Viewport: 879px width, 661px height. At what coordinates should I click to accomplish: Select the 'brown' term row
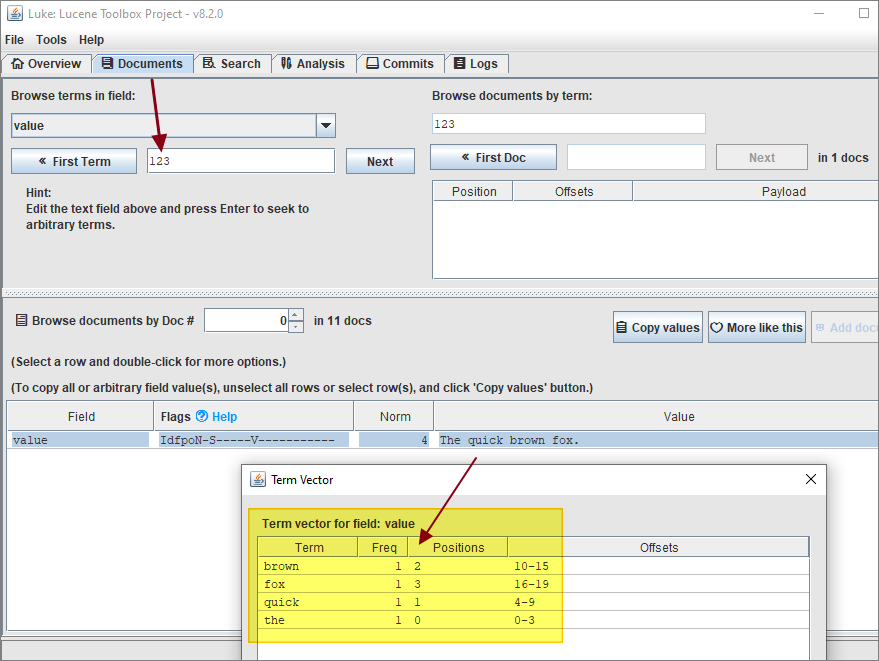[310, 566]
